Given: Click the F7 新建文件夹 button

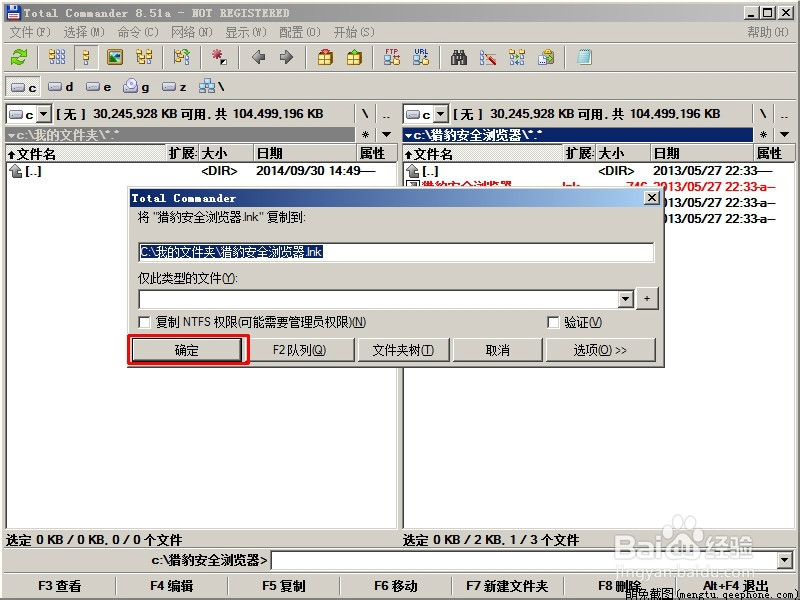Looking at the screenshot, I should (x=507, y=586).
